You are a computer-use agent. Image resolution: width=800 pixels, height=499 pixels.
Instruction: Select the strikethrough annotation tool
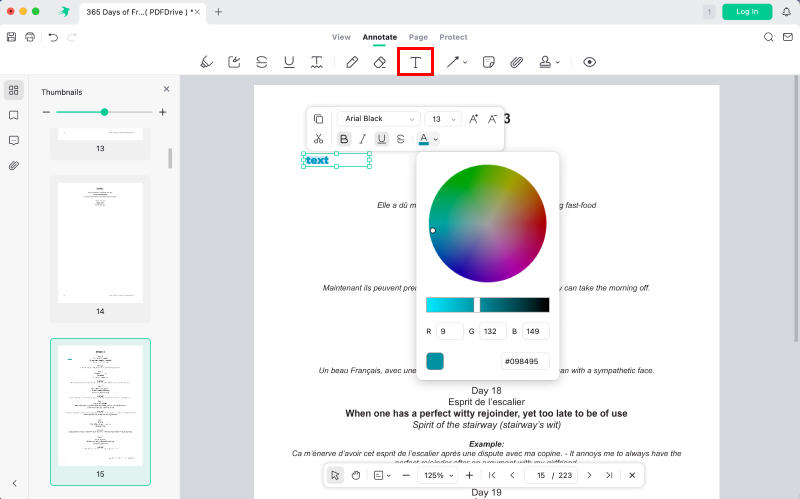262,62
